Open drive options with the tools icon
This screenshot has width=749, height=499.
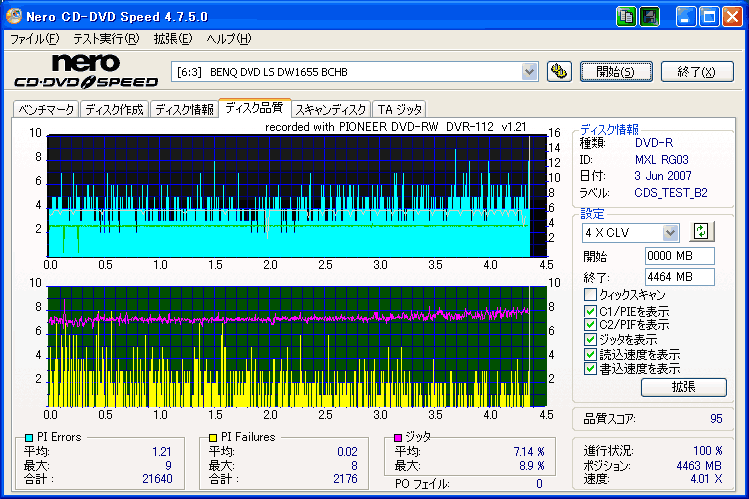560,71
